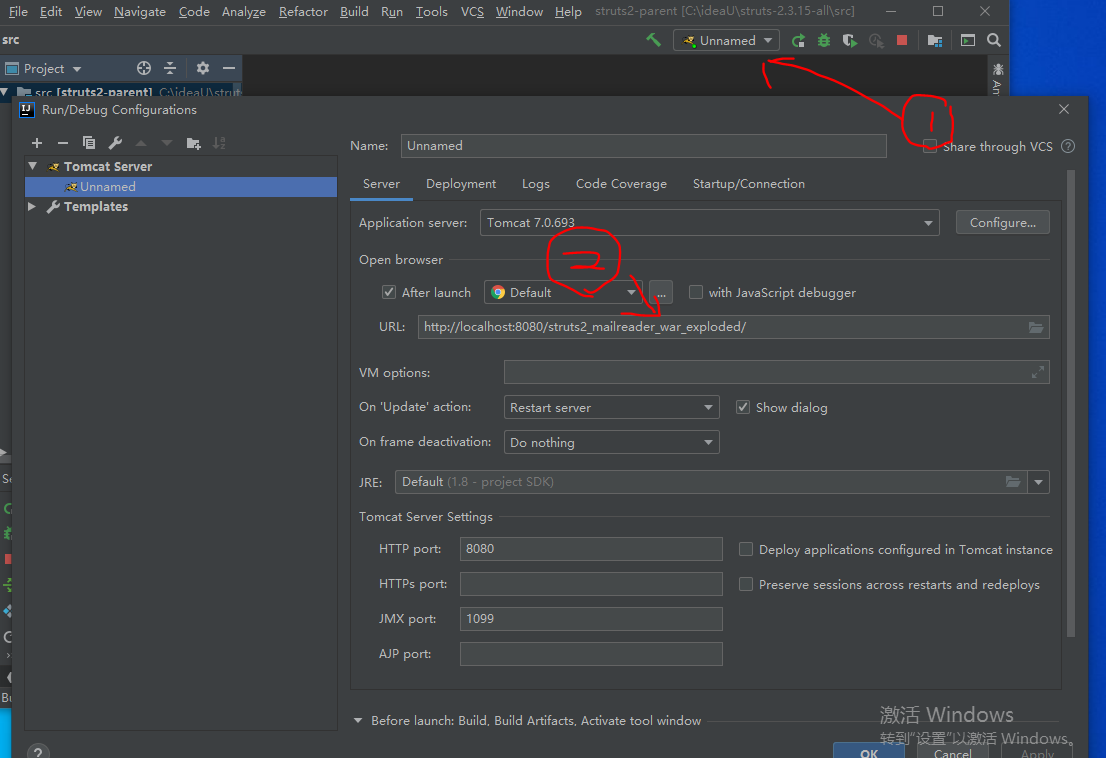Start debugging with the green bug icon
Image resolution: width=1106 pixels, height=758 pixels.
[x=824, y=41]
